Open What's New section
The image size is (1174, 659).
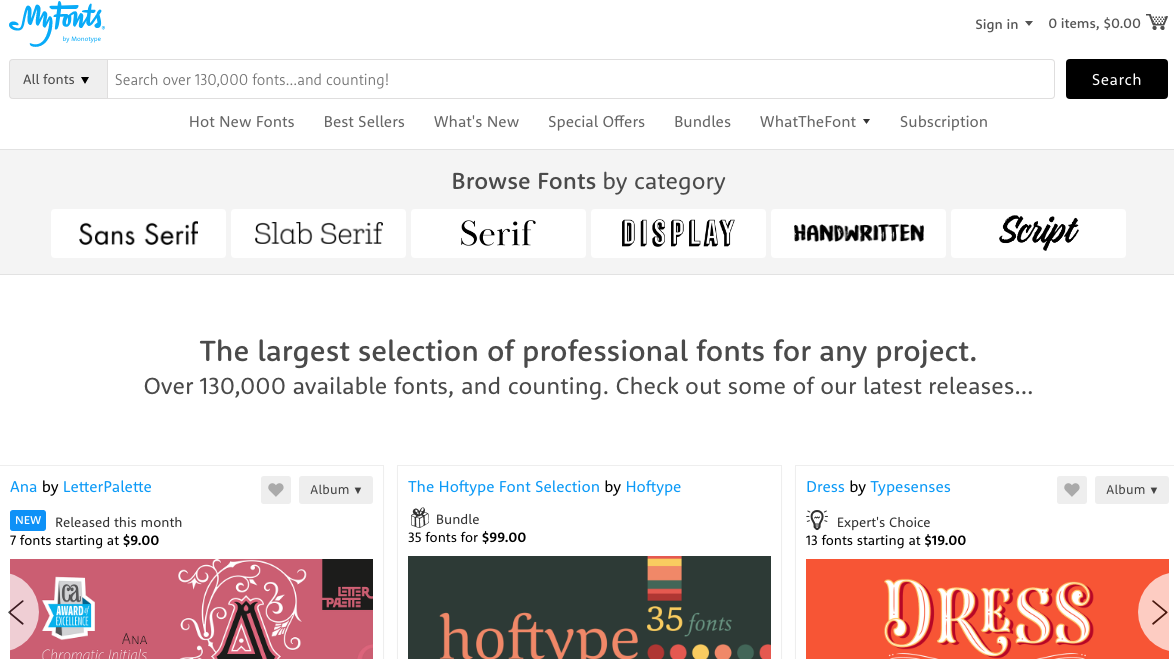coord(476,121)
